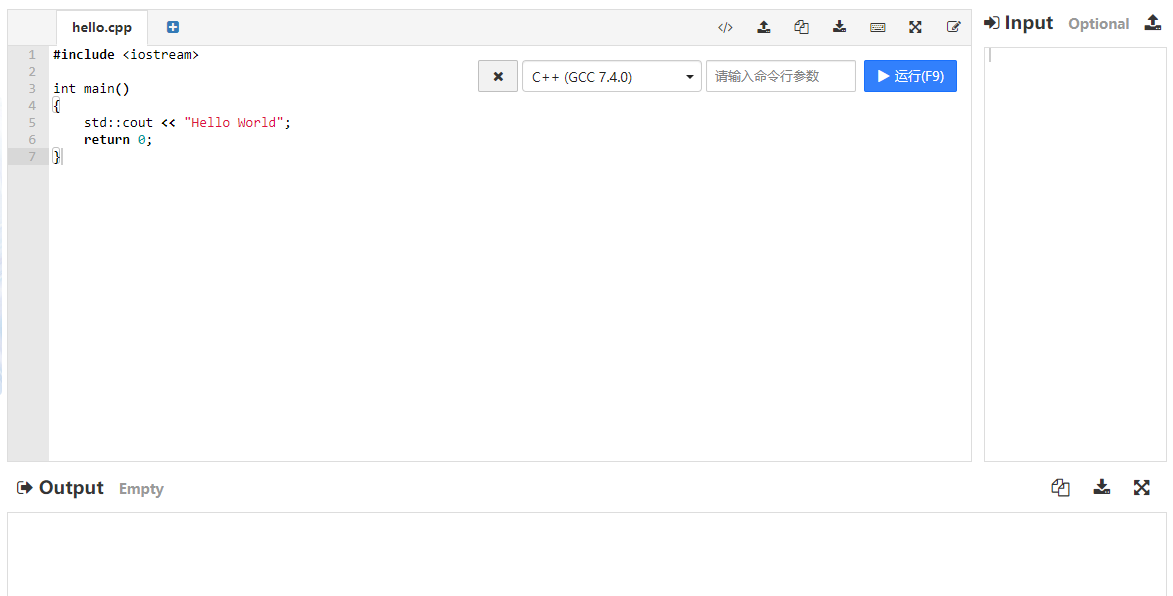Viewport: 1173px width, 596px height.
Task: Copy the editor code to clipboard
Action: 801,28
